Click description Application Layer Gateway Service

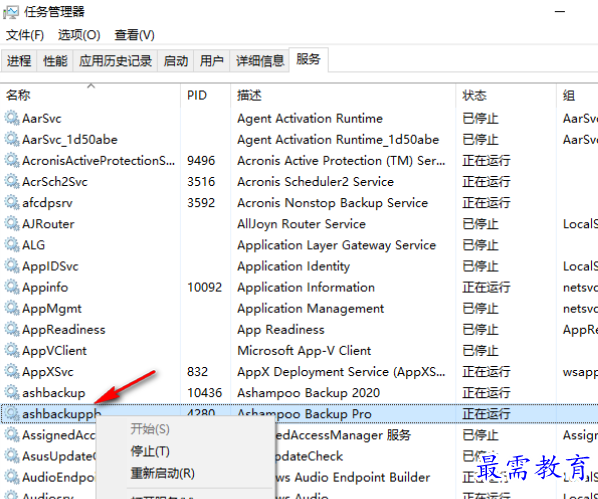336,245
